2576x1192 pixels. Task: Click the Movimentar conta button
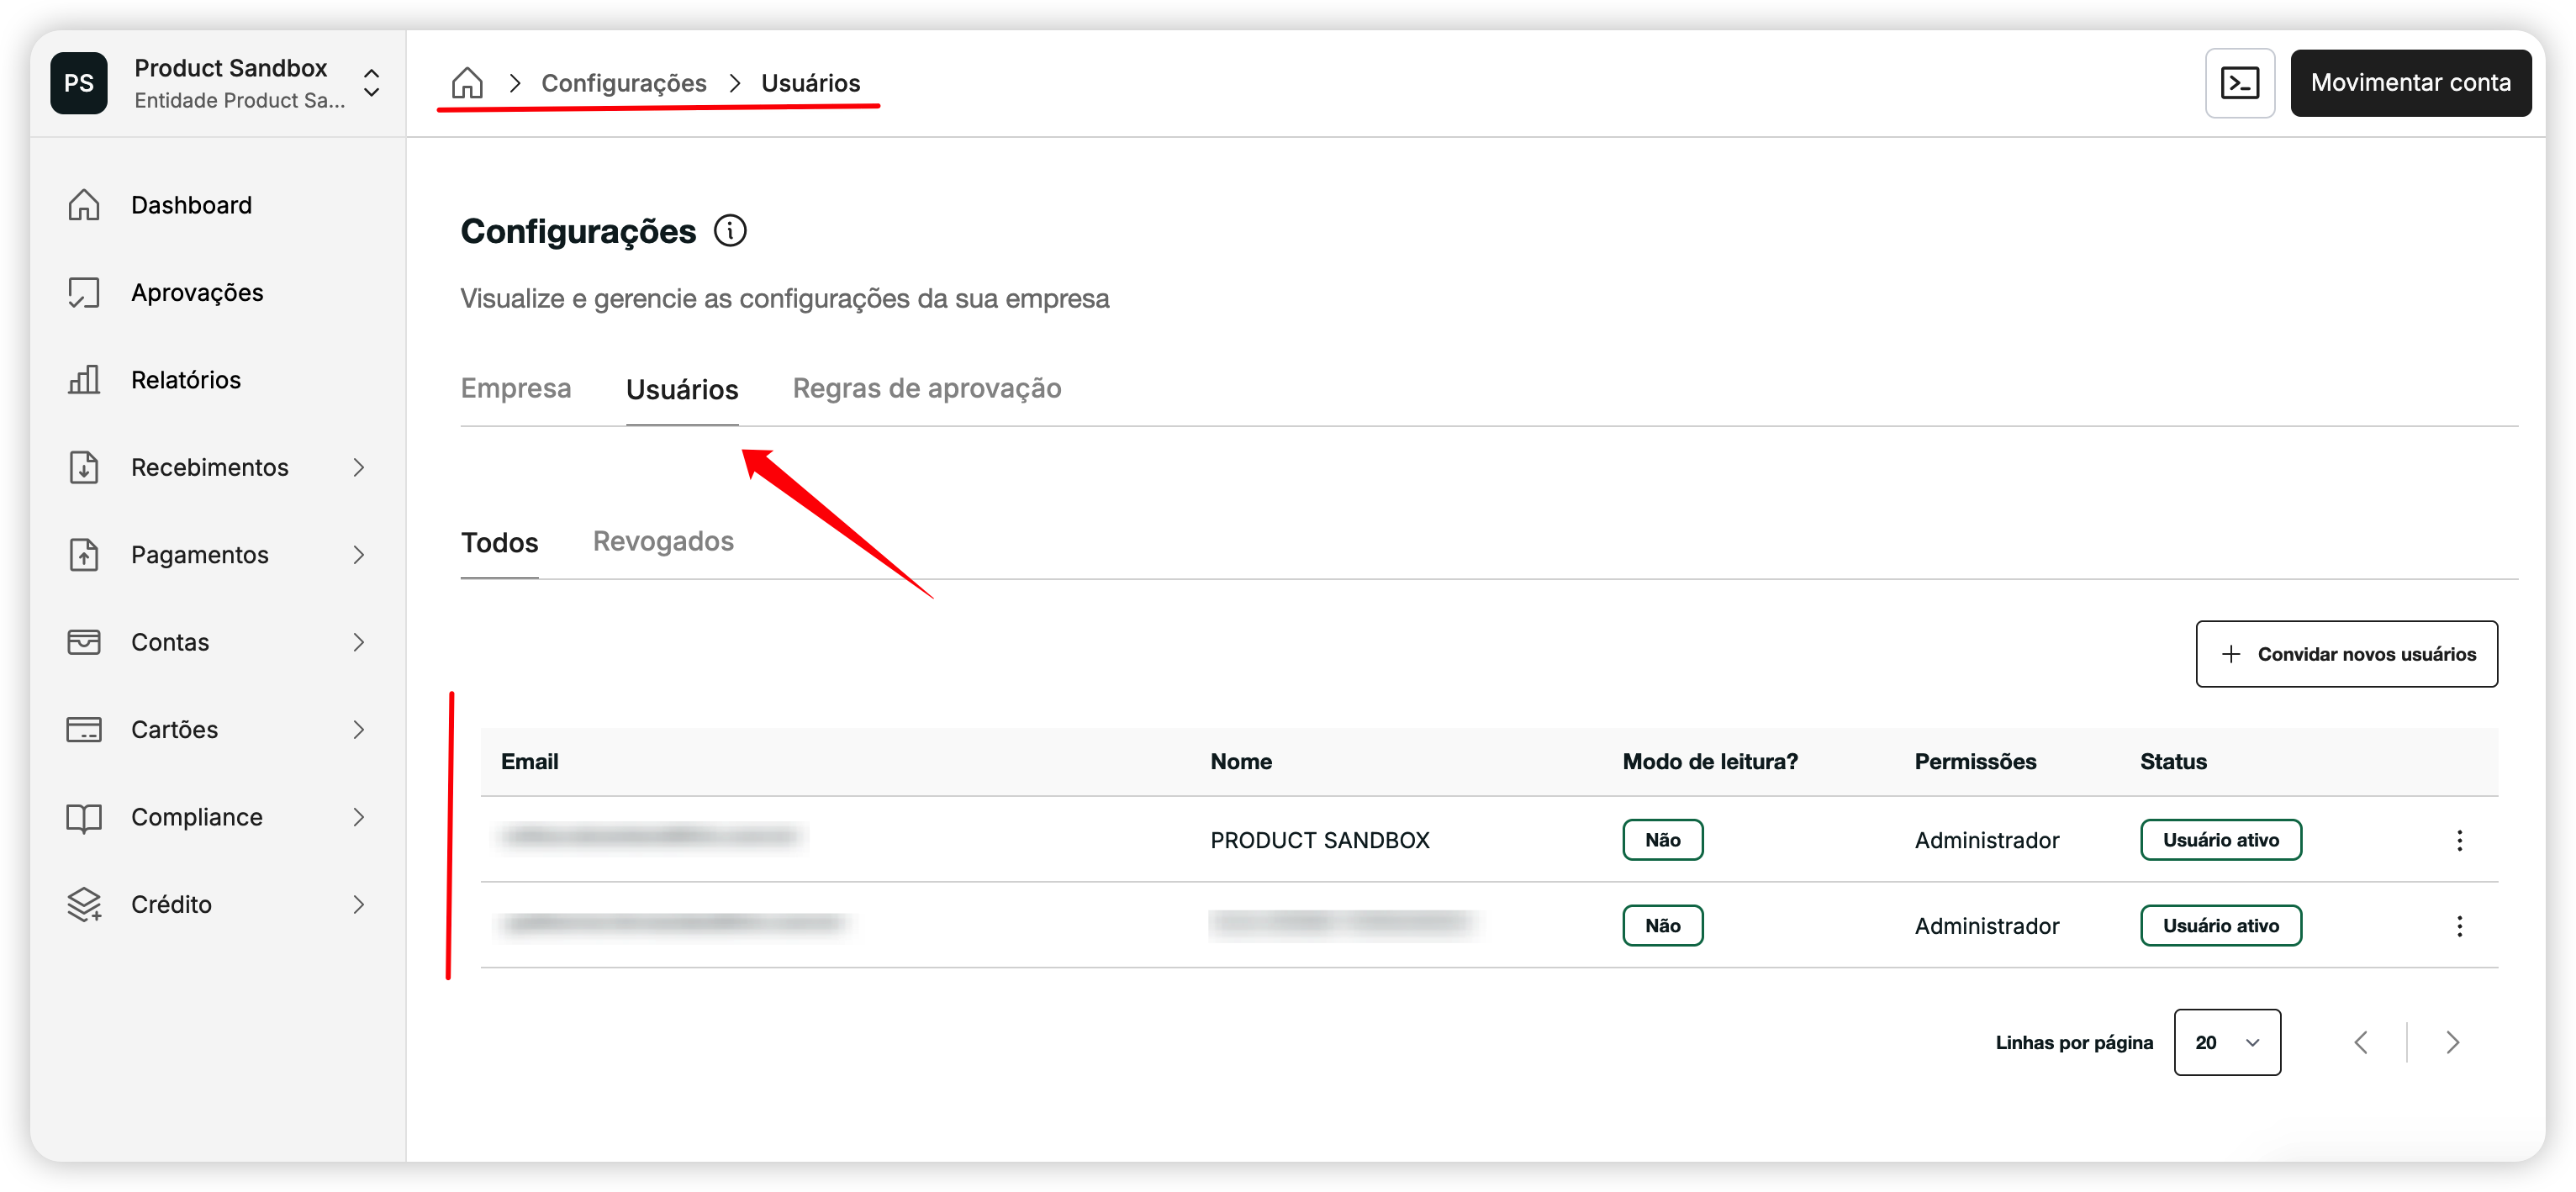click(x=2410, y=83)
